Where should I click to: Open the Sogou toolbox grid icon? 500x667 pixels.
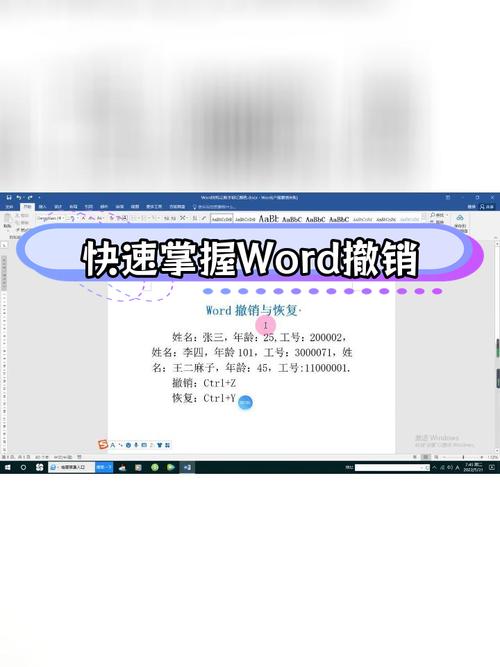pos(167,445)
